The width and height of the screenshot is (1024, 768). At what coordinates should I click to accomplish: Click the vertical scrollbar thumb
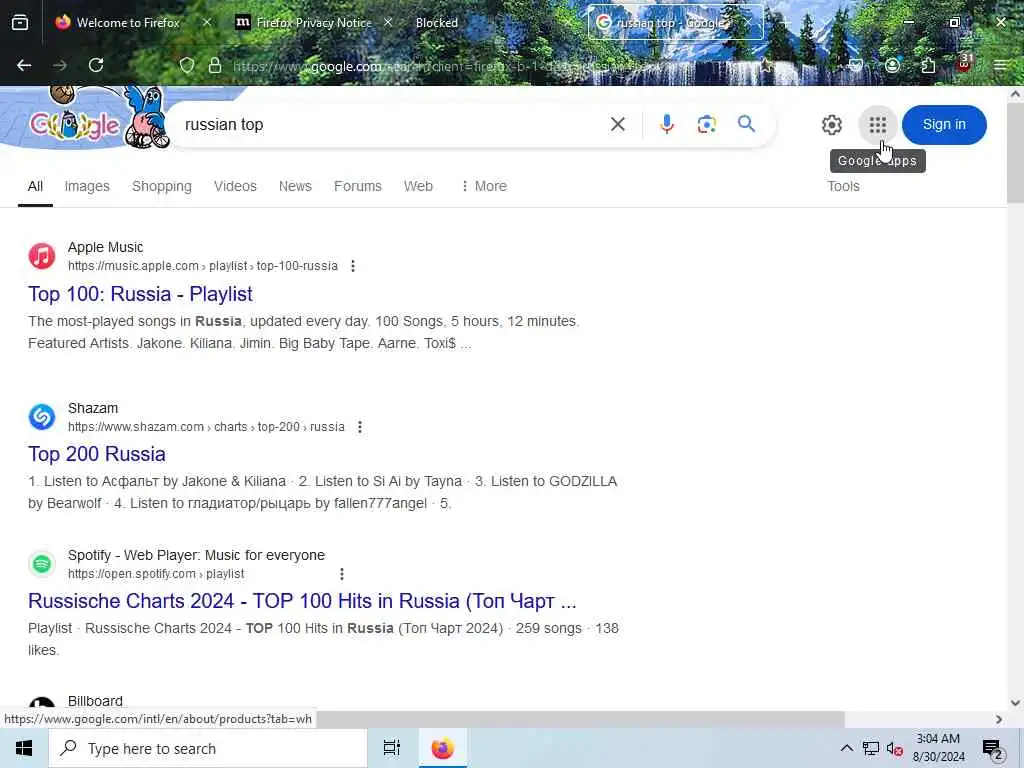click(x=1015, y=153)
